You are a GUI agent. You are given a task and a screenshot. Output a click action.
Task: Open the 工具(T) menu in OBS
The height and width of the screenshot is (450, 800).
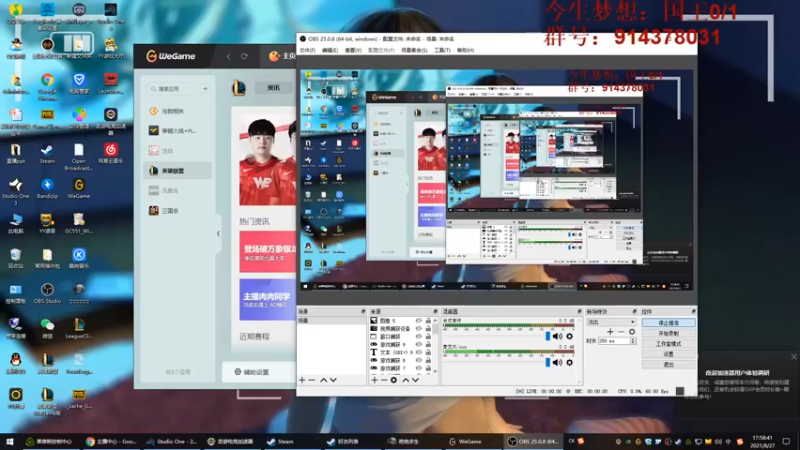(x=442, y=50)
